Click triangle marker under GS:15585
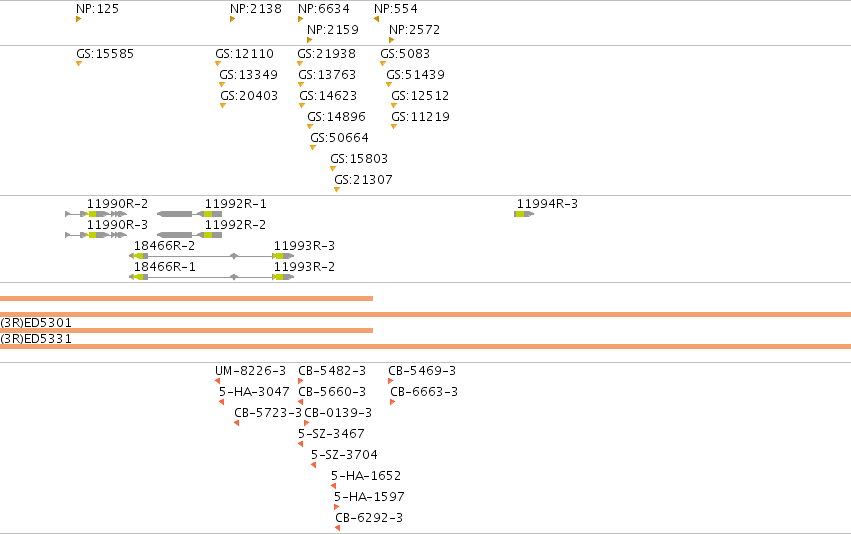 [x=79, y=64]
